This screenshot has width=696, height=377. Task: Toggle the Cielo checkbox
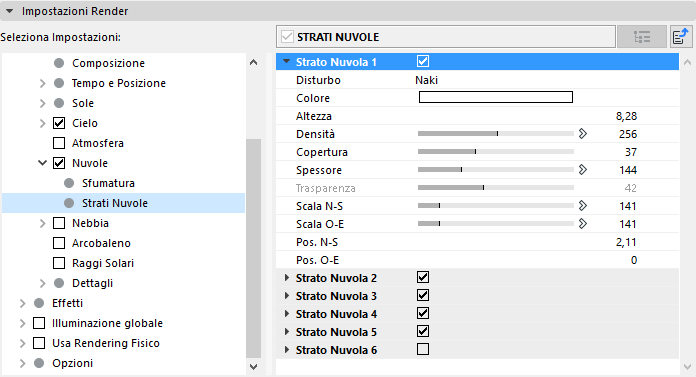[59, 123]
